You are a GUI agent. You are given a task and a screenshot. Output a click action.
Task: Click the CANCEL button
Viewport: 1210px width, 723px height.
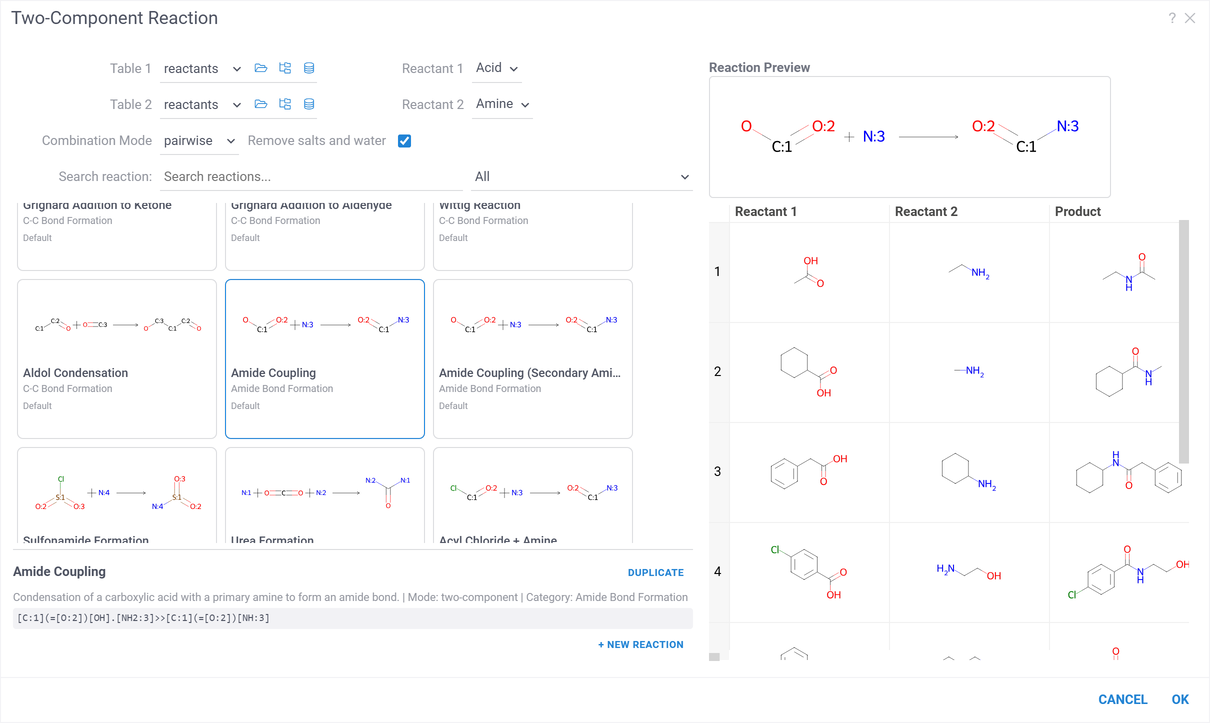pyautogui.click(x=1123, y=700)
